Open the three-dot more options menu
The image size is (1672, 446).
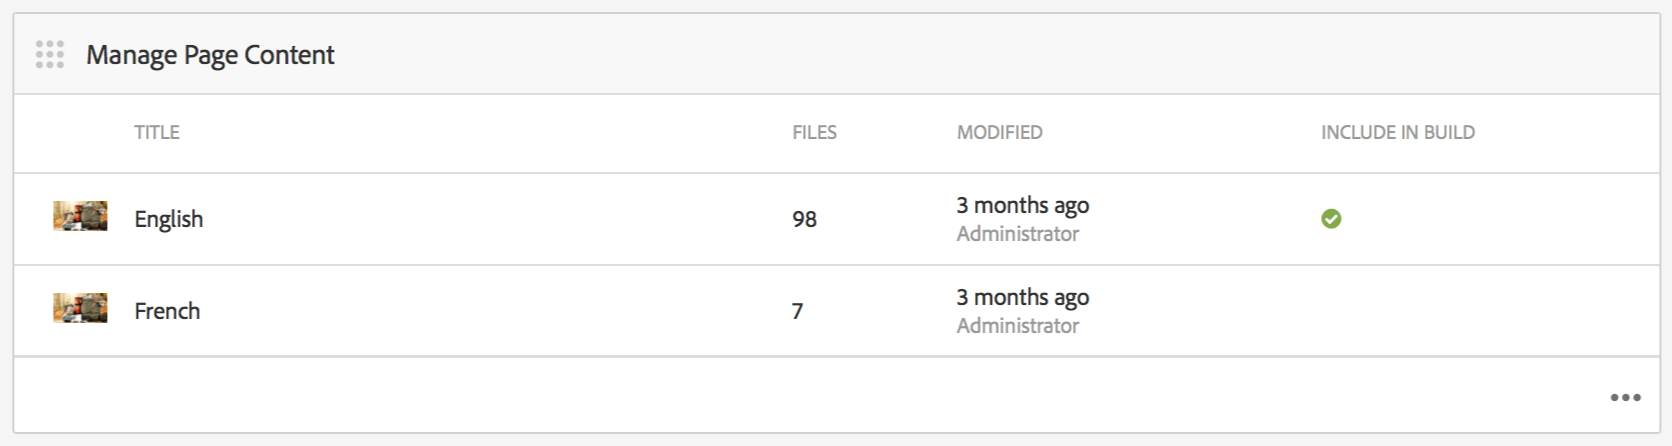[1625, 398]
